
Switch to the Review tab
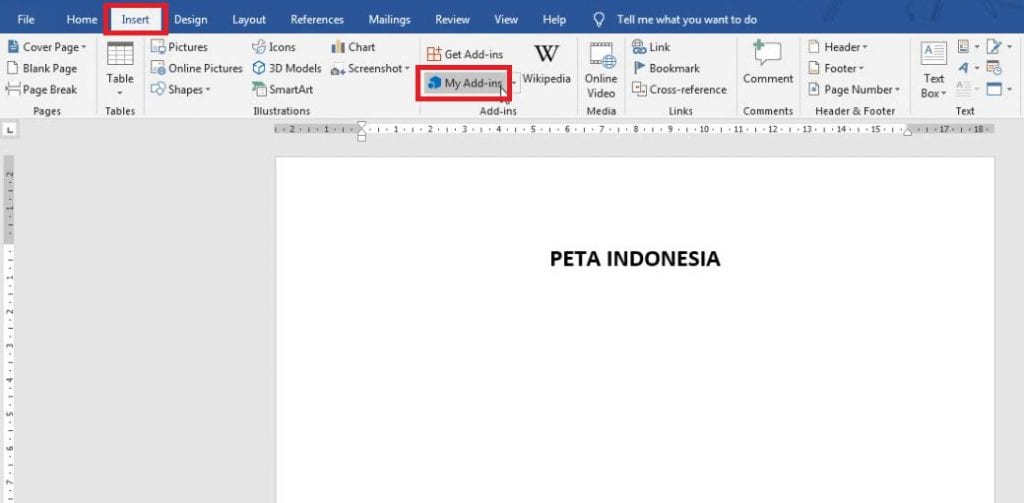click(x=452, y=20)
